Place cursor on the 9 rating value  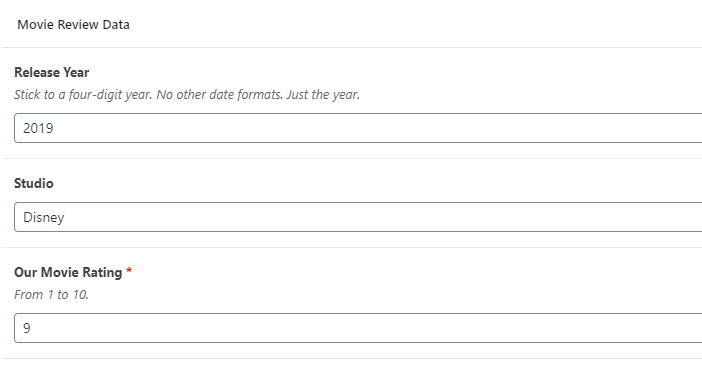point(27,328)
